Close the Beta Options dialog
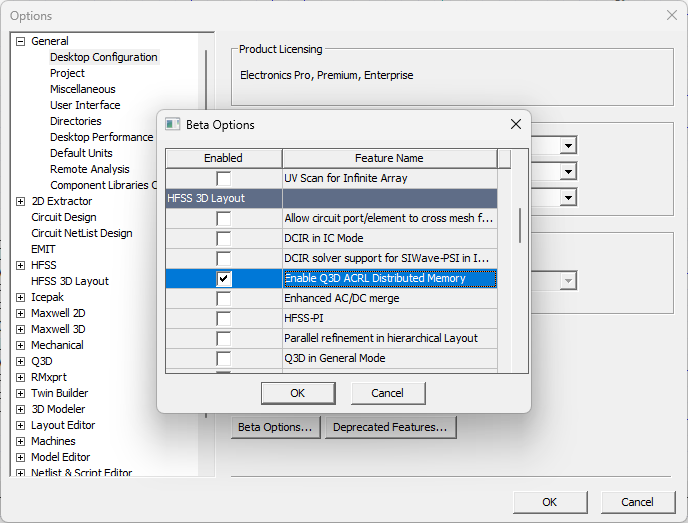 pyautogui.click(x=516, y=125)
